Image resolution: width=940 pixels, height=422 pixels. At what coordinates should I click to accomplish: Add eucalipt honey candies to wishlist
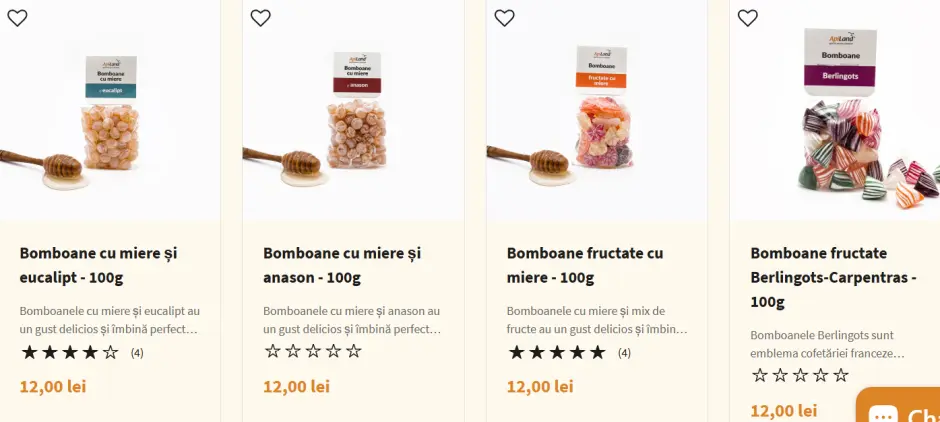pyautogui.click(x=17, y=18)
